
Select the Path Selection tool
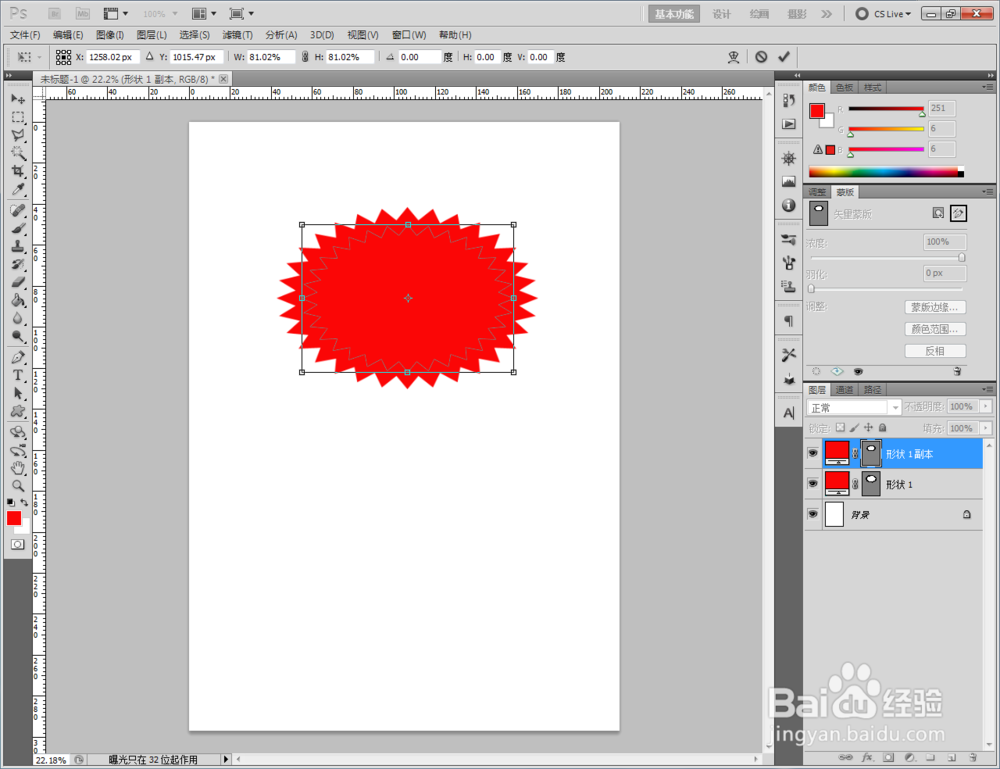click(x=18, y=393)
